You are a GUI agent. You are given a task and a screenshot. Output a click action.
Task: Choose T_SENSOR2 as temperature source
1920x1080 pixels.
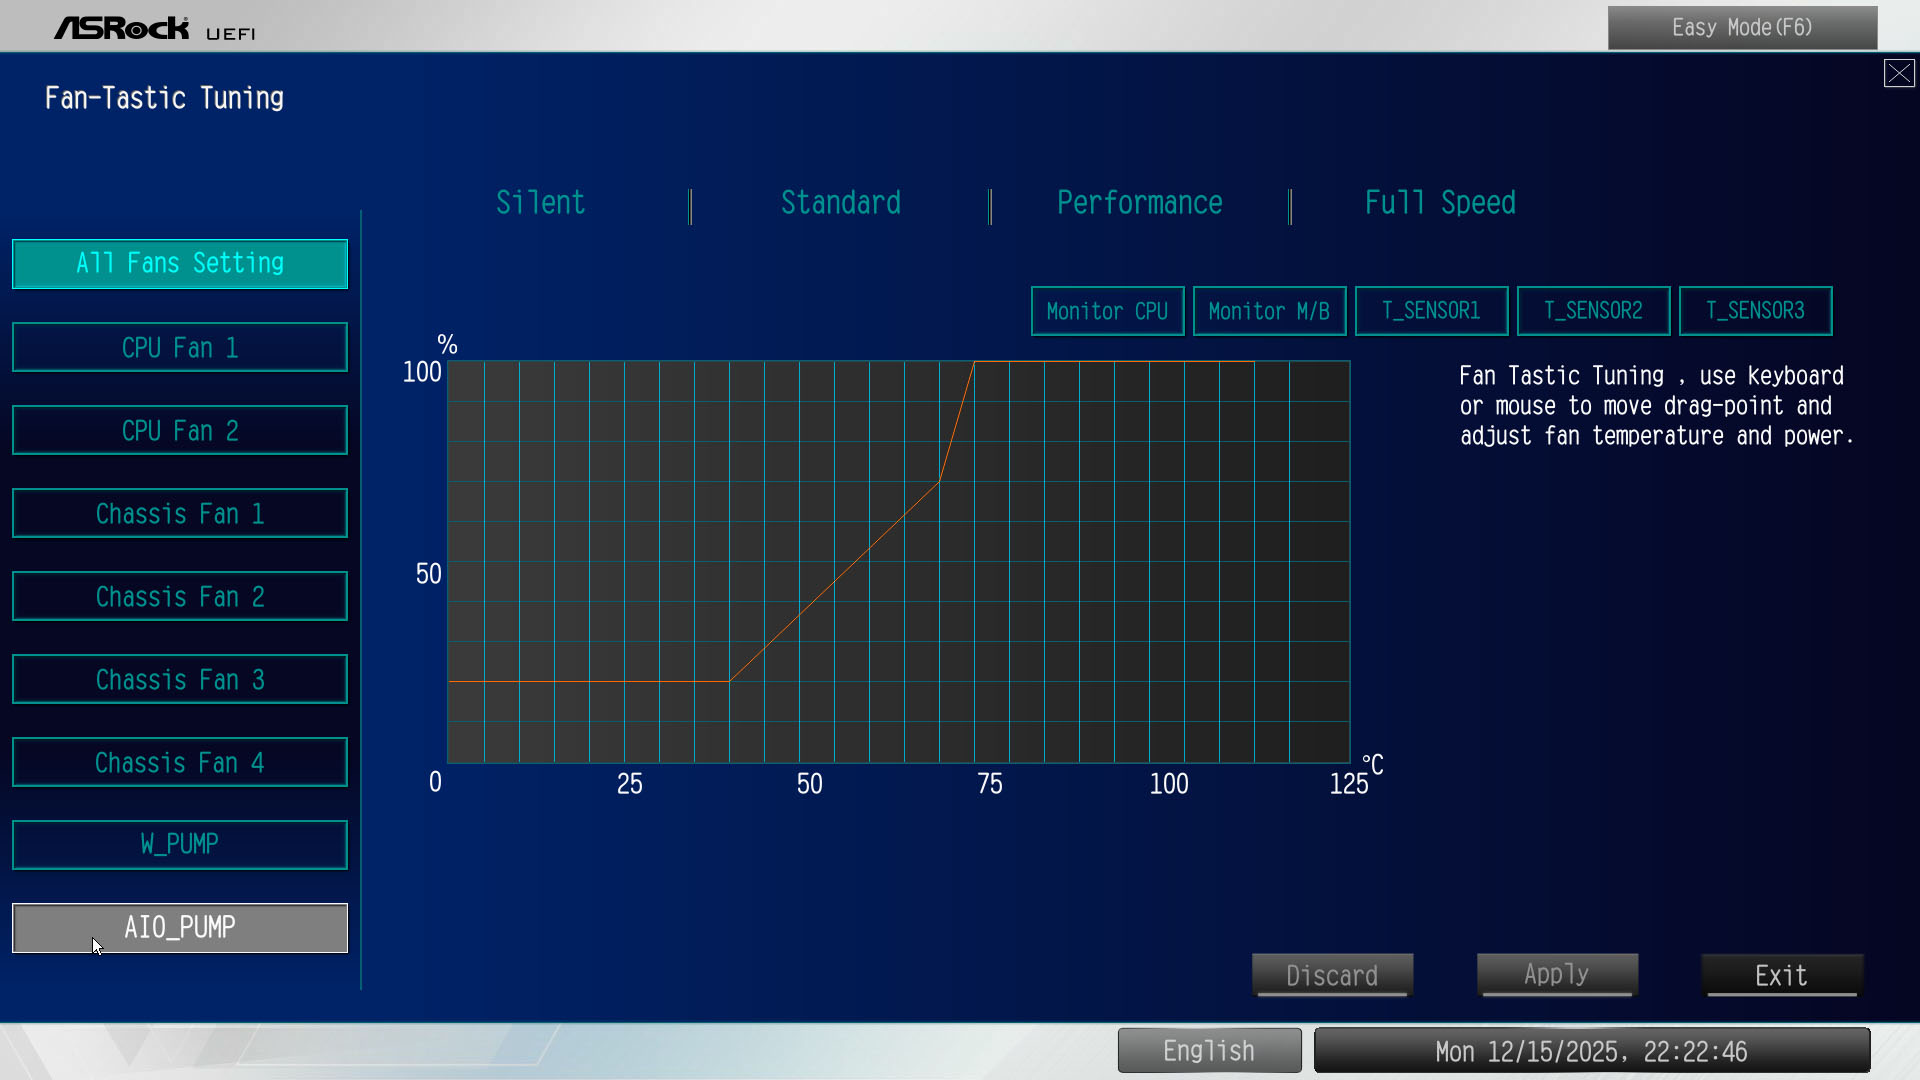[1593, 311]
